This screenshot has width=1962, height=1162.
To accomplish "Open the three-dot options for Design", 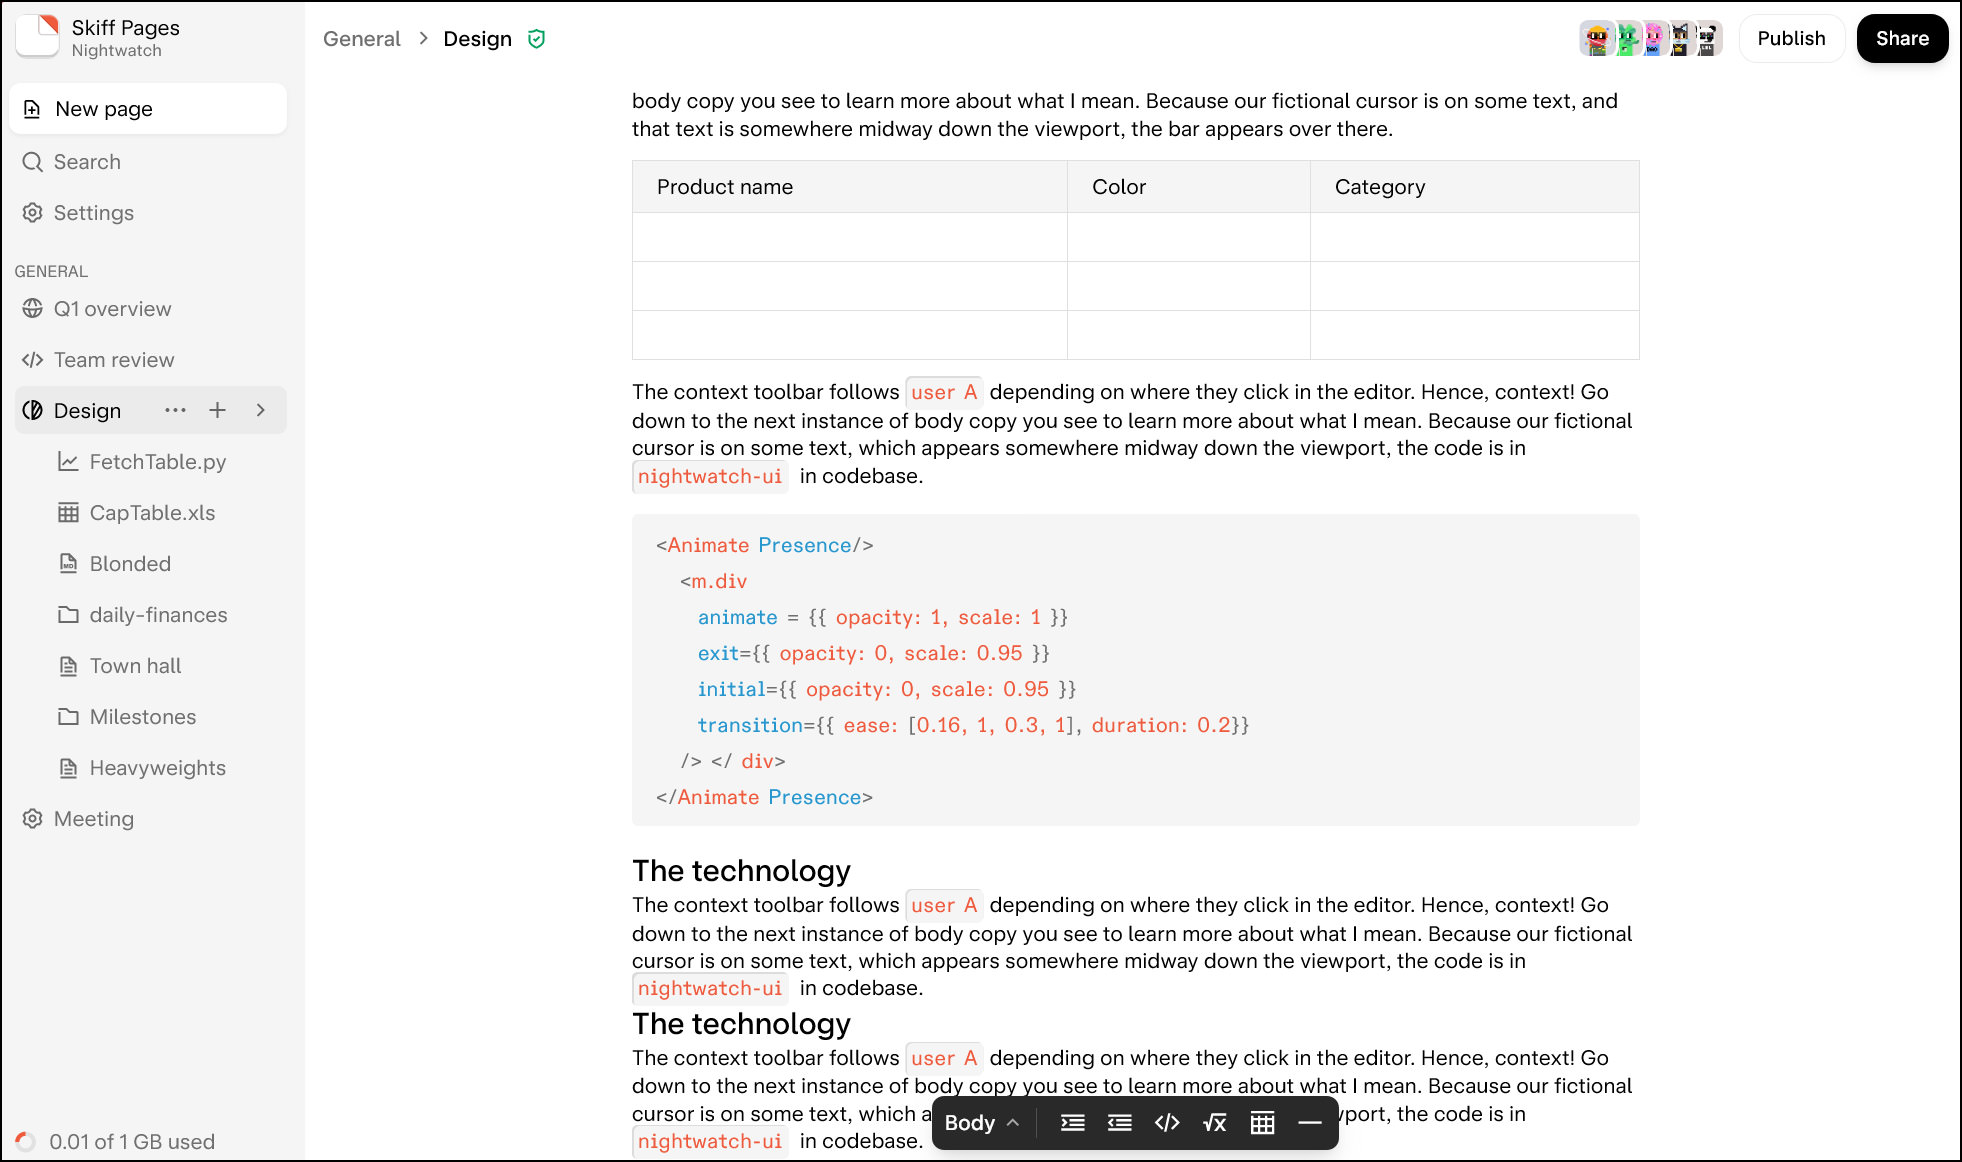I will click(x=176, y=410).
